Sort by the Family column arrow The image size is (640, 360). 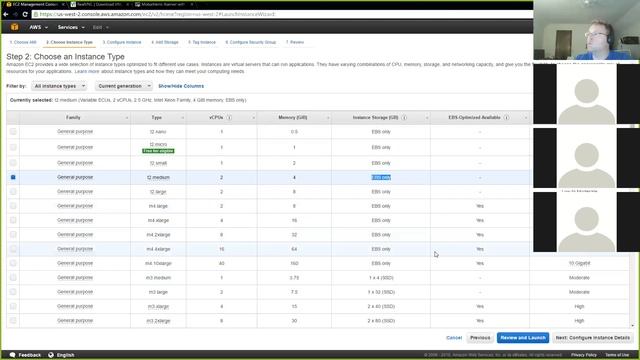pos(127,118)
